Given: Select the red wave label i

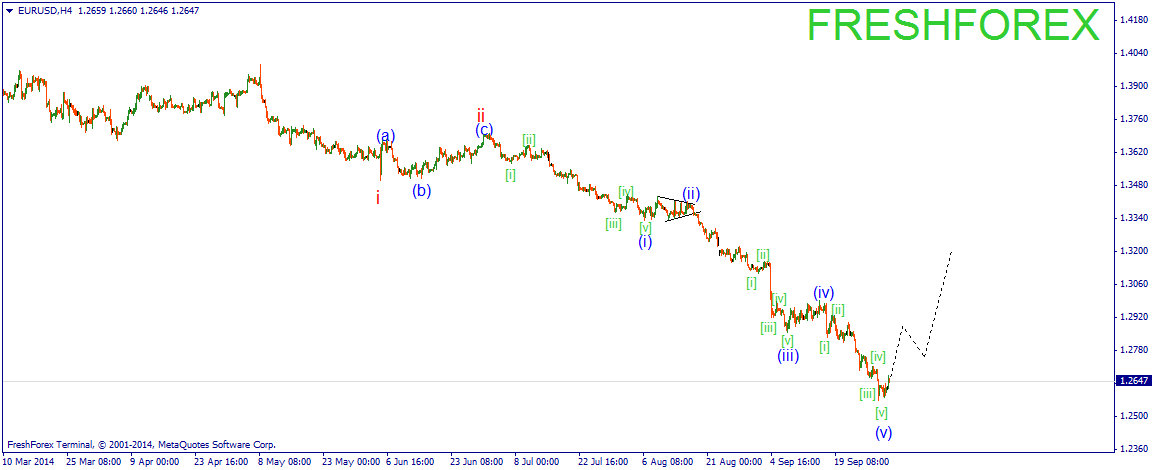Looking at the screenshot, I should pyautogui.click(x=378, y=198).
